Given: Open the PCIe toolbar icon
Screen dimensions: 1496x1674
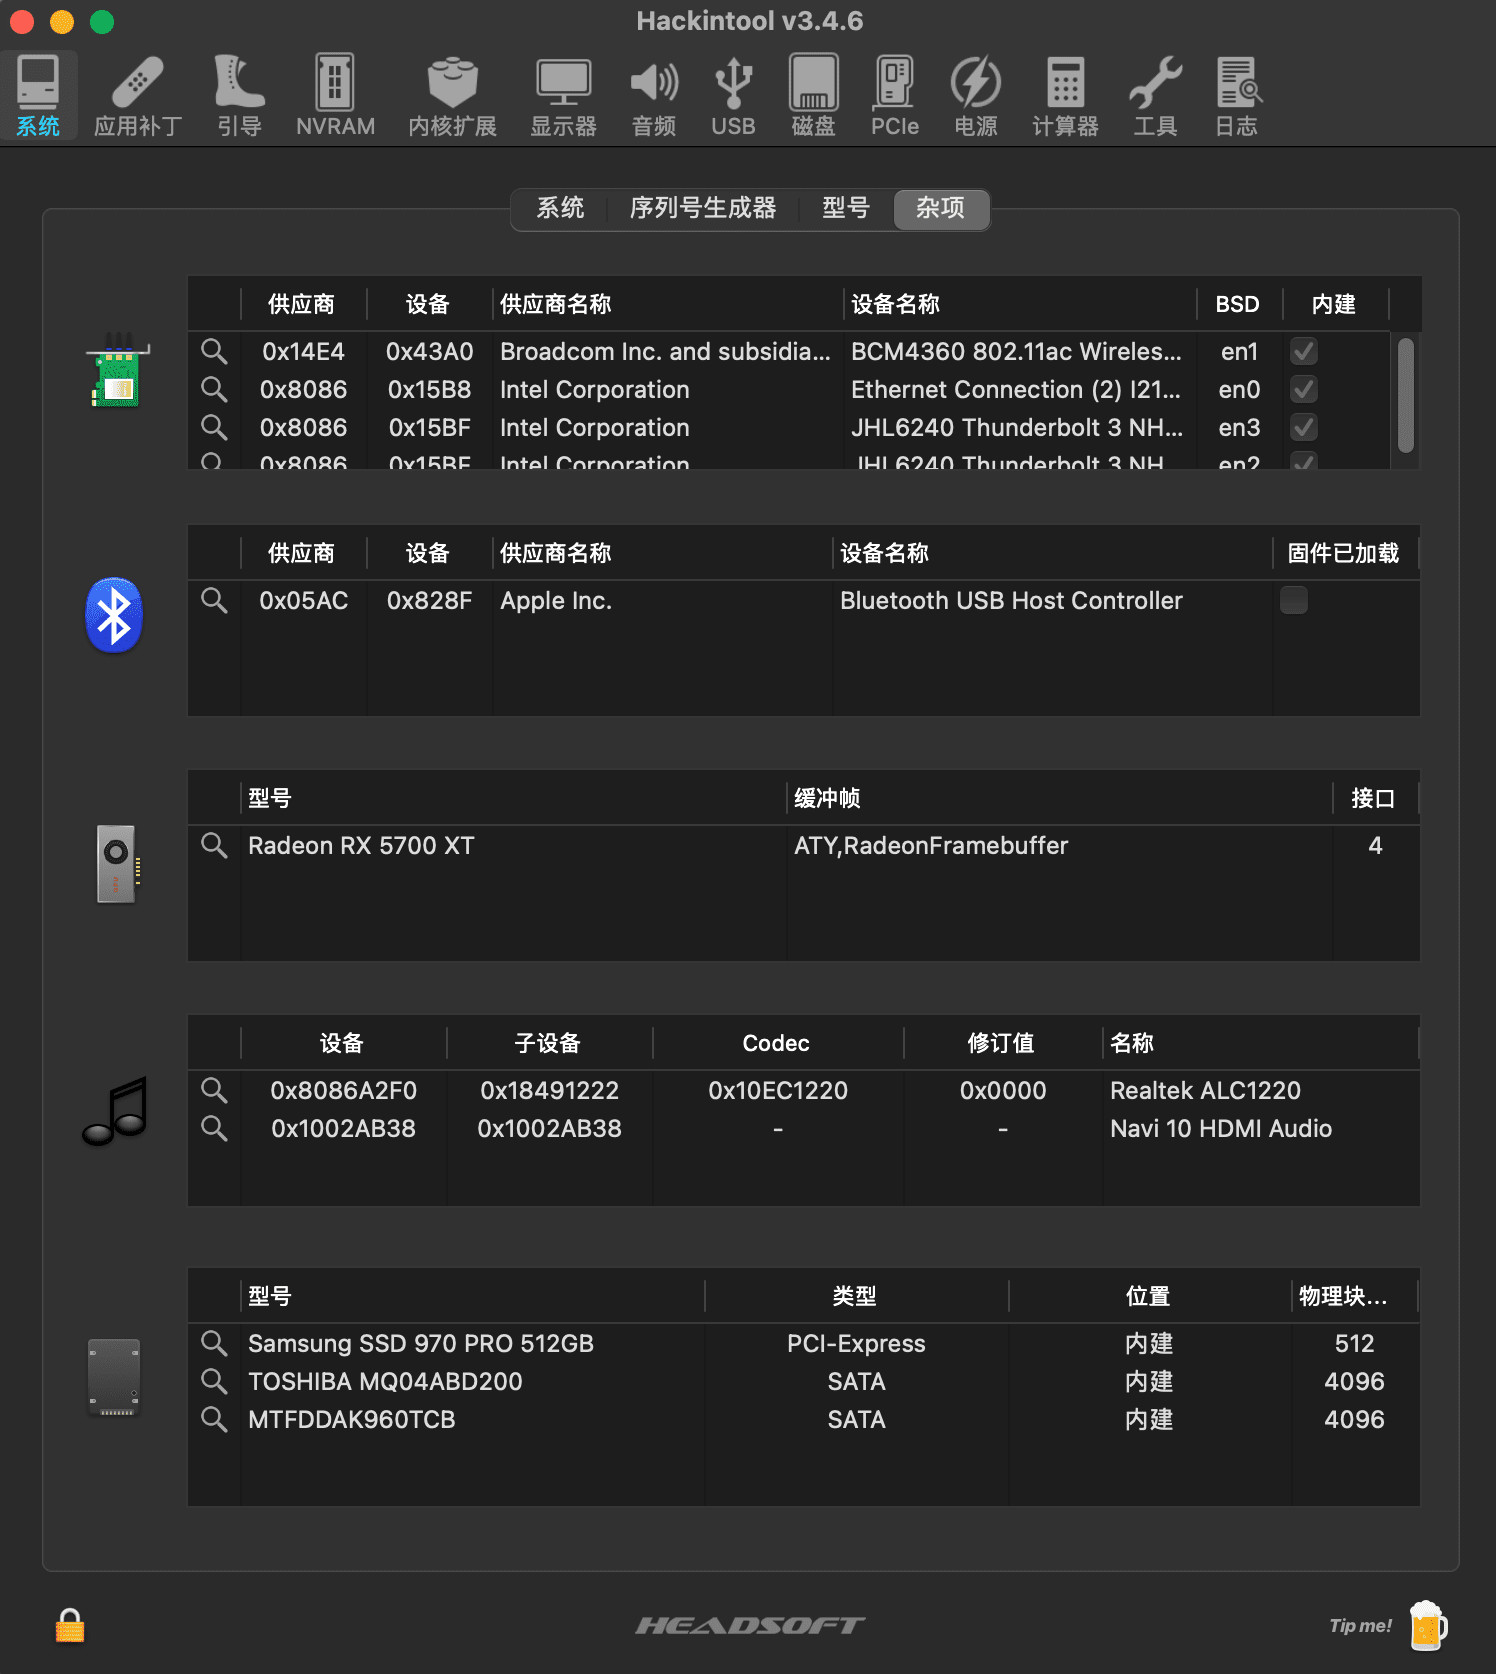Looking at the screenshot, I should [894, 96].
